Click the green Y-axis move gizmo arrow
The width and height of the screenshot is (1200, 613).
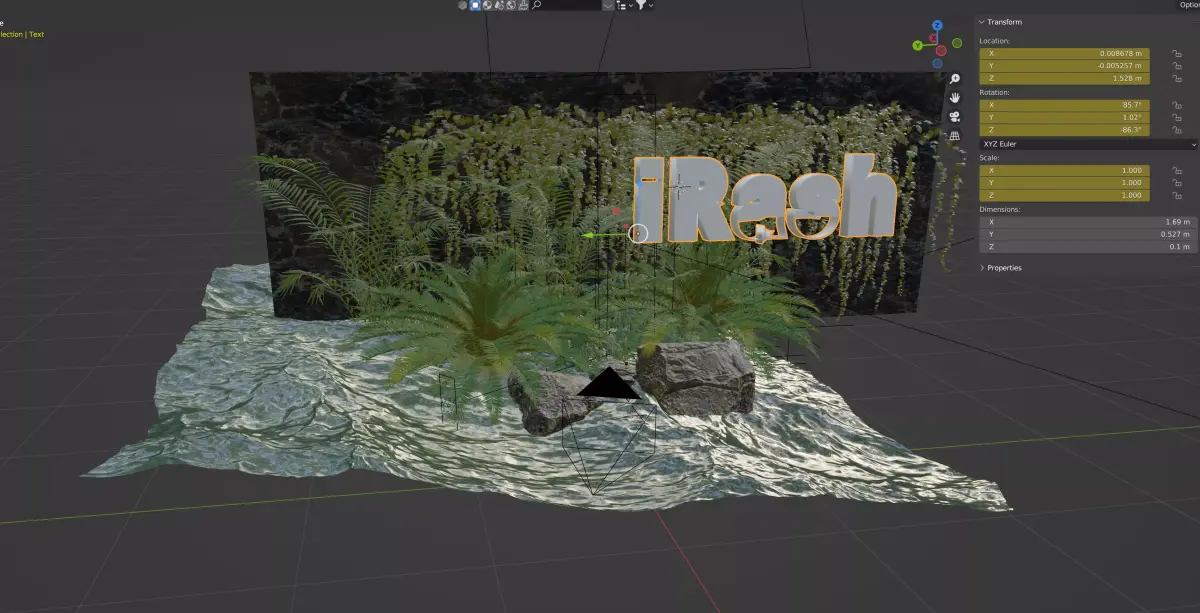click(x=589, y=236)
